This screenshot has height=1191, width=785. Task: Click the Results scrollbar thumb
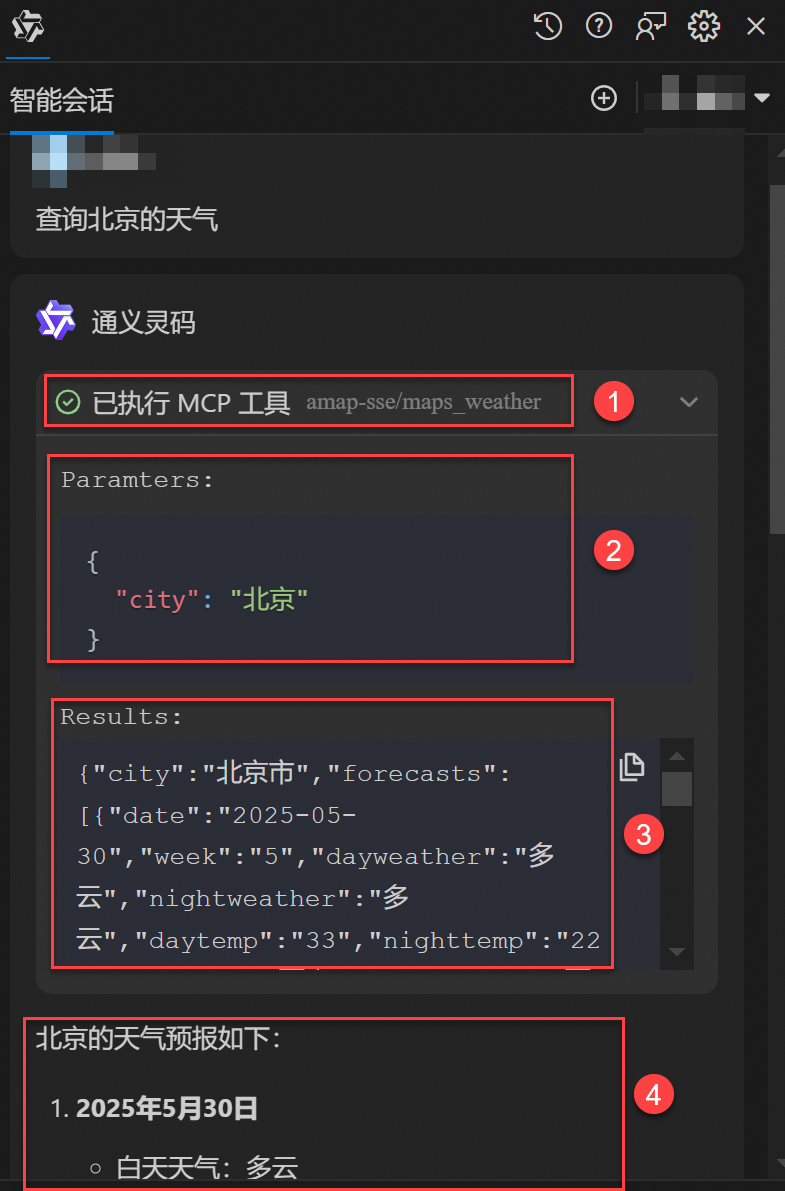coord(677,788)
